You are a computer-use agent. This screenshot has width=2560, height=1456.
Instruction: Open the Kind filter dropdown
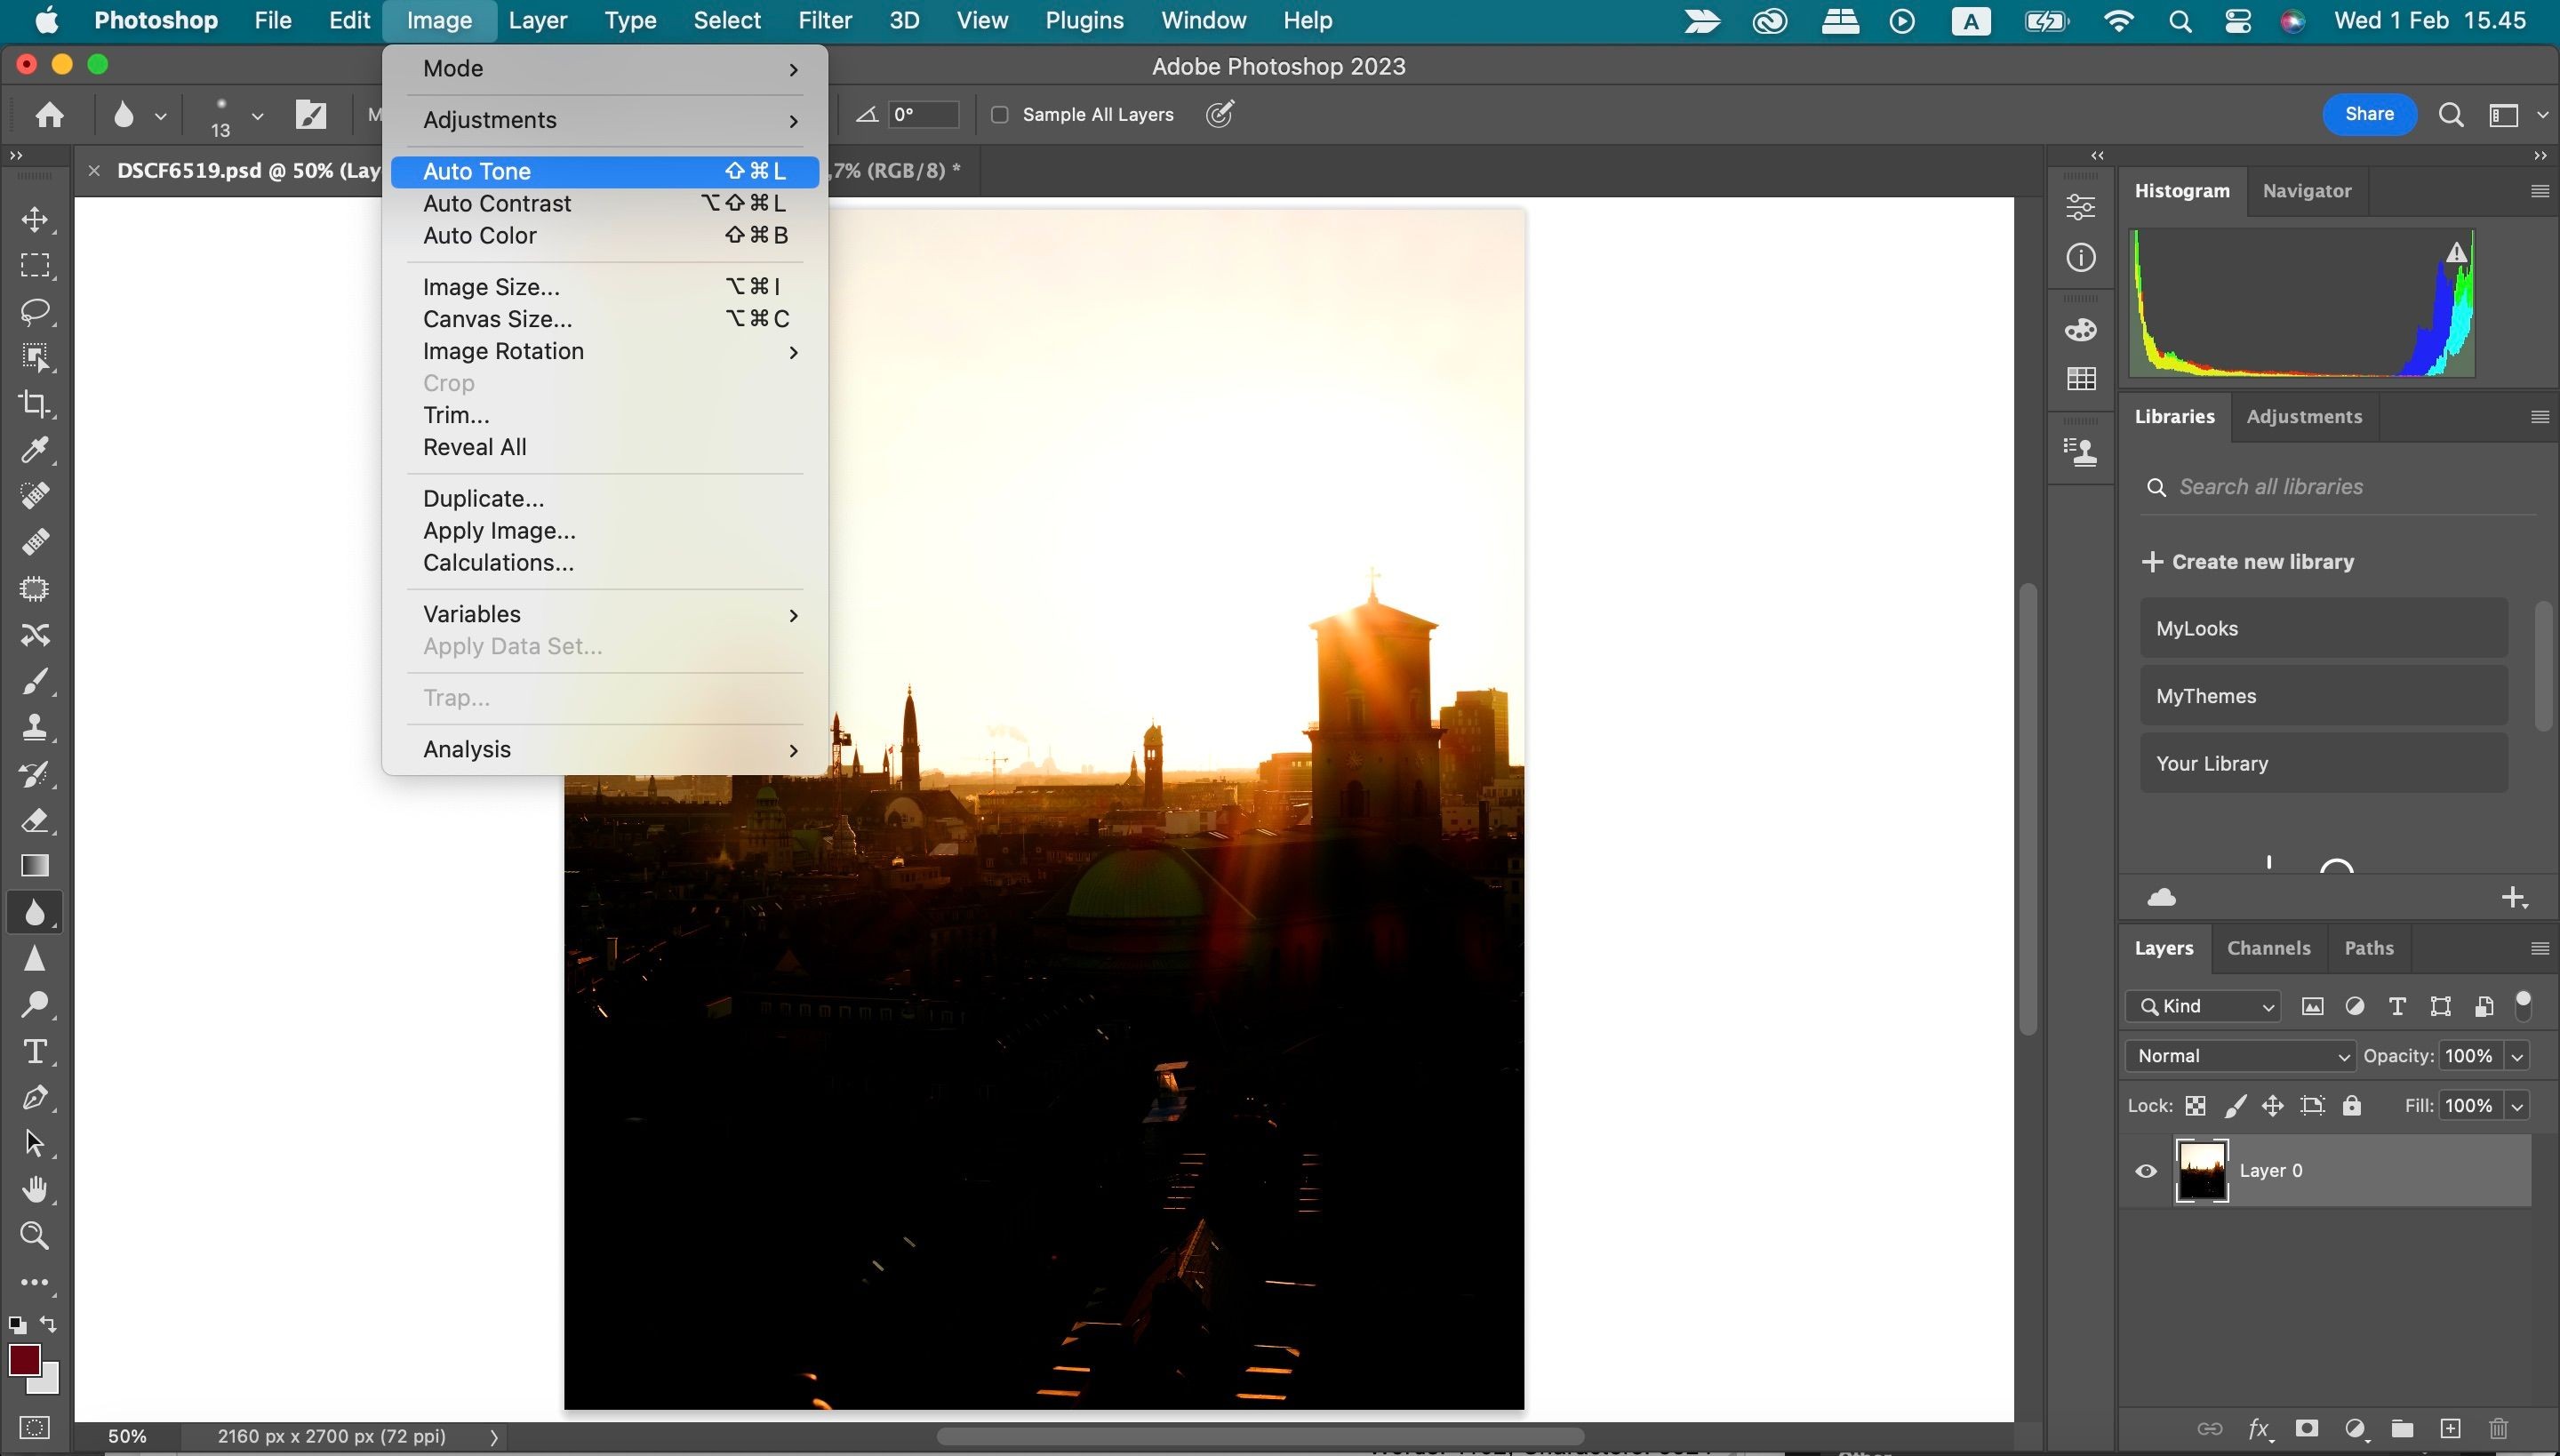click(2204, 1006)
